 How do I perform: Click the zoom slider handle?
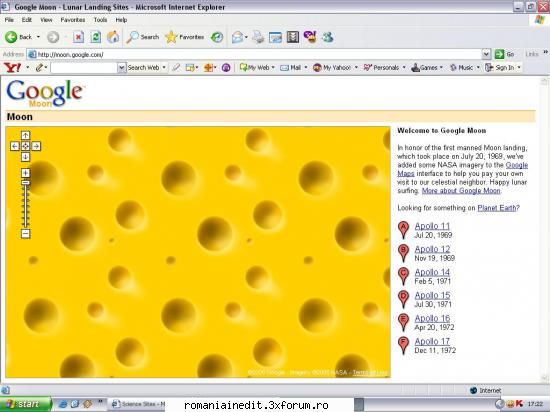point(25,182)
